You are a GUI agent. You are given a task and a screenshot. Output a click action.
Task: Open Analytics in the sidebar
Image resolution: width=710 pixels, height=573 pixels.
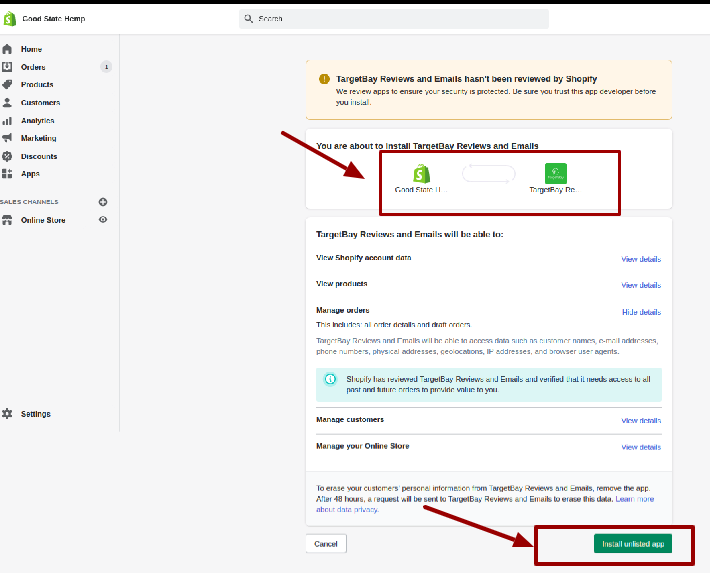click(x=38, y=120)
